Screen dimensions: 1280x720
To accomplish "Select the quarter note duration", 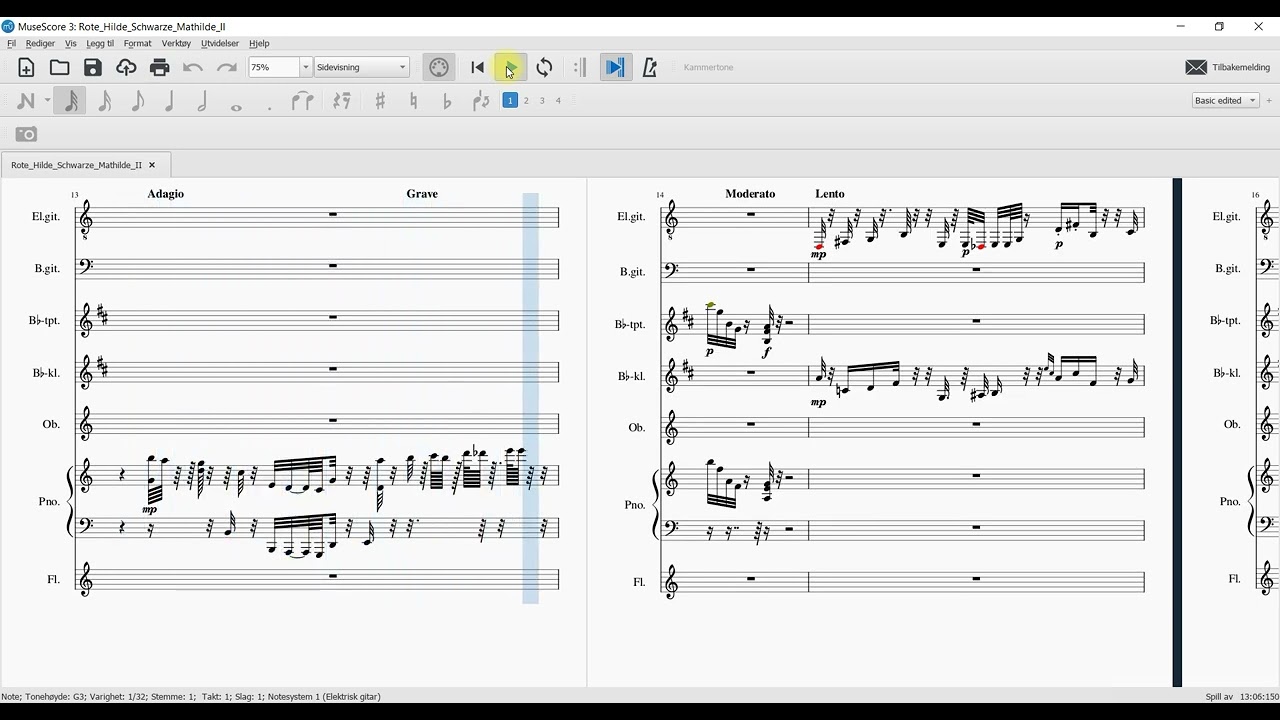I will [x=170, y=101].
